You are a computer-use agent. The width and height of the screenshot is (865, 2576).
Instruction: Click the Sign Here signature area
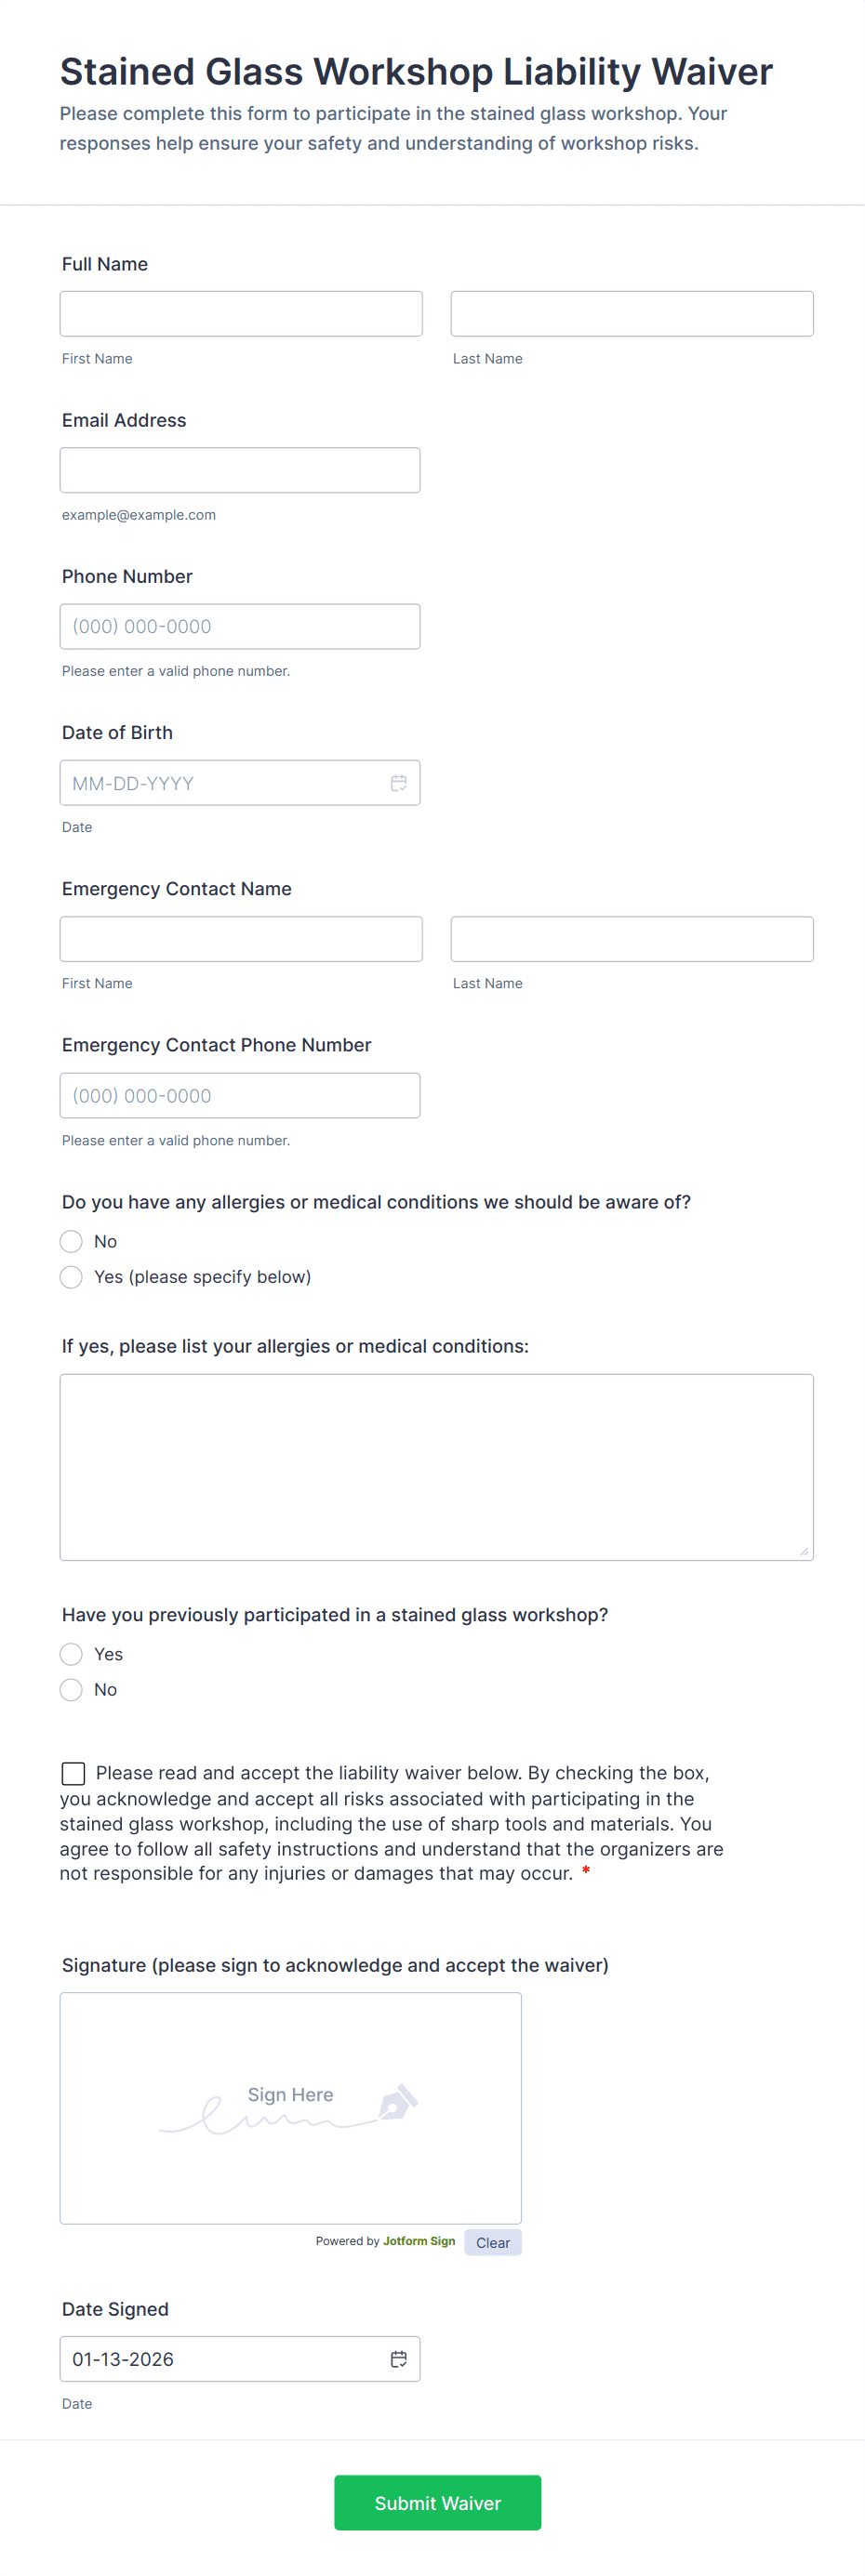(290, 2108)
